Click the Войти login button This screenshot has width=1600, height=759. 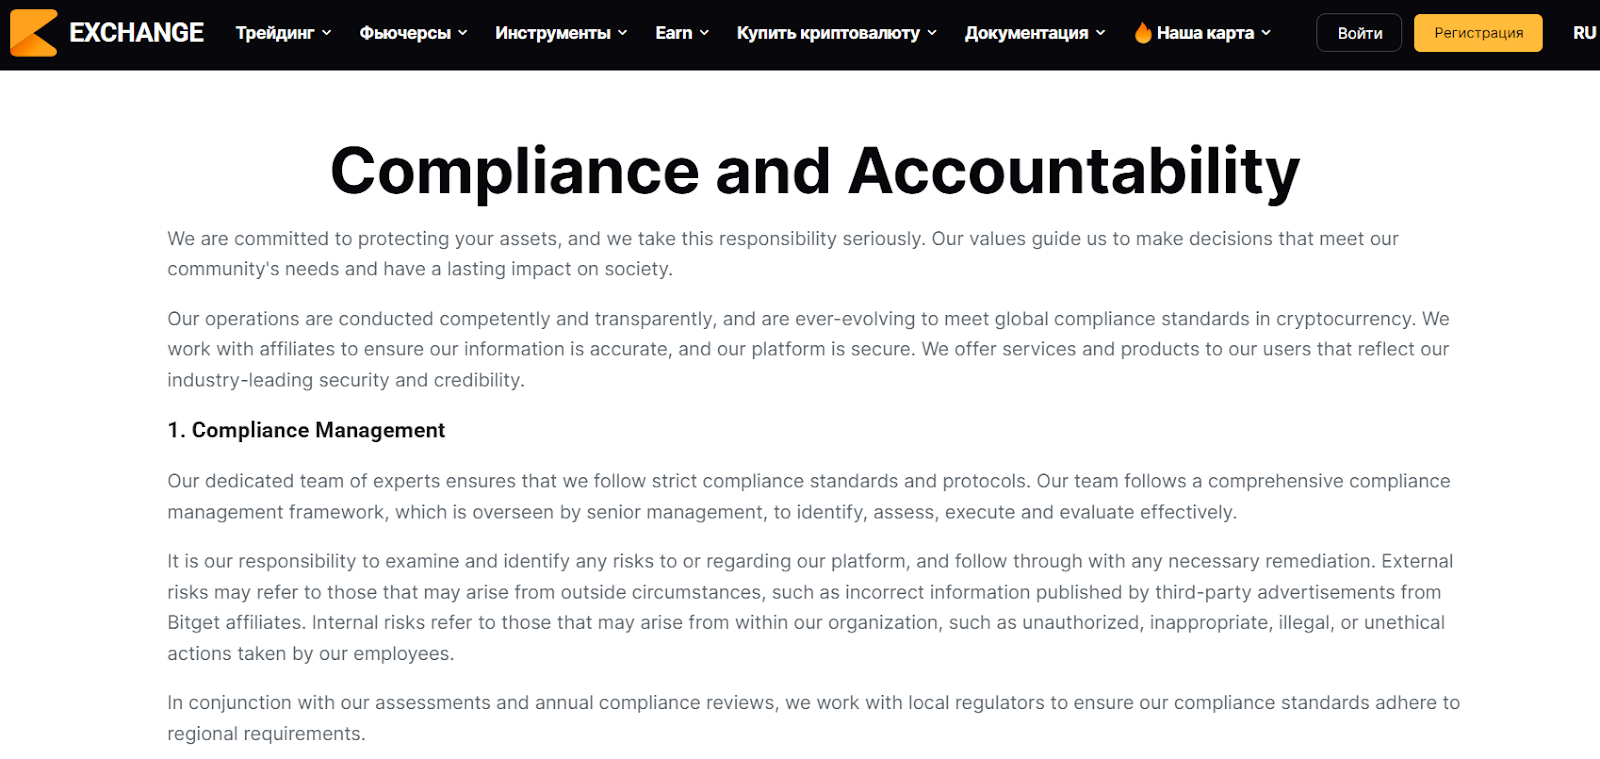point(1359,33)
